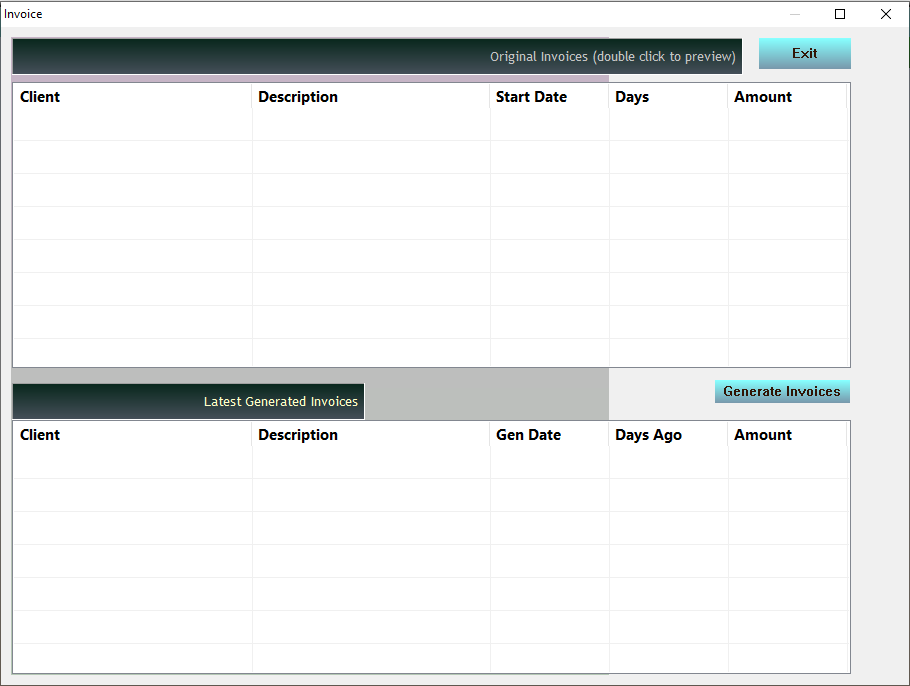Click the Exit button
The height and width of the screenshot is (686, 910).
(804, 53)
